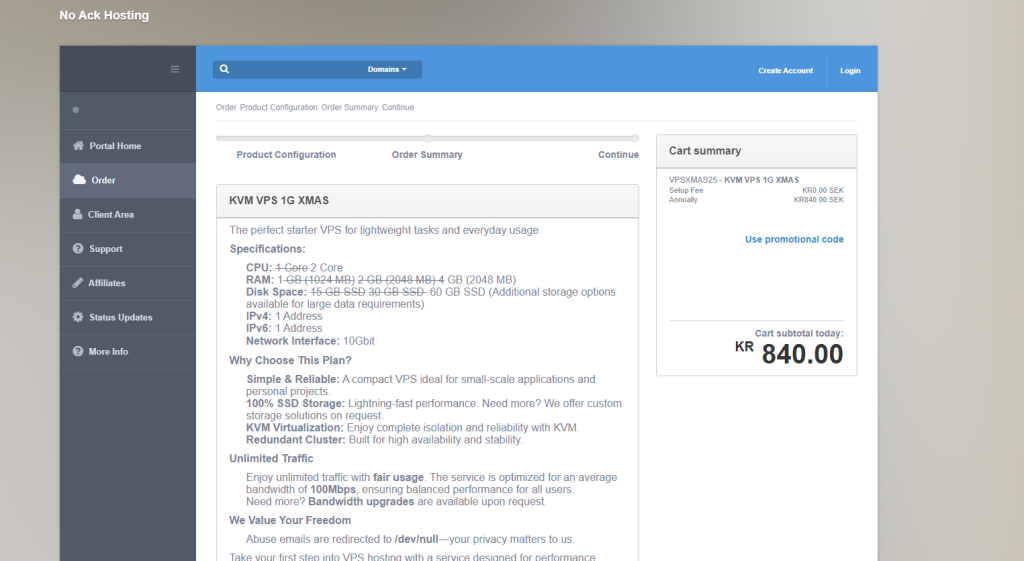Select the Order Summary progress step
Viewport: 1024px width, 561px height.
[x=427, y=155]
